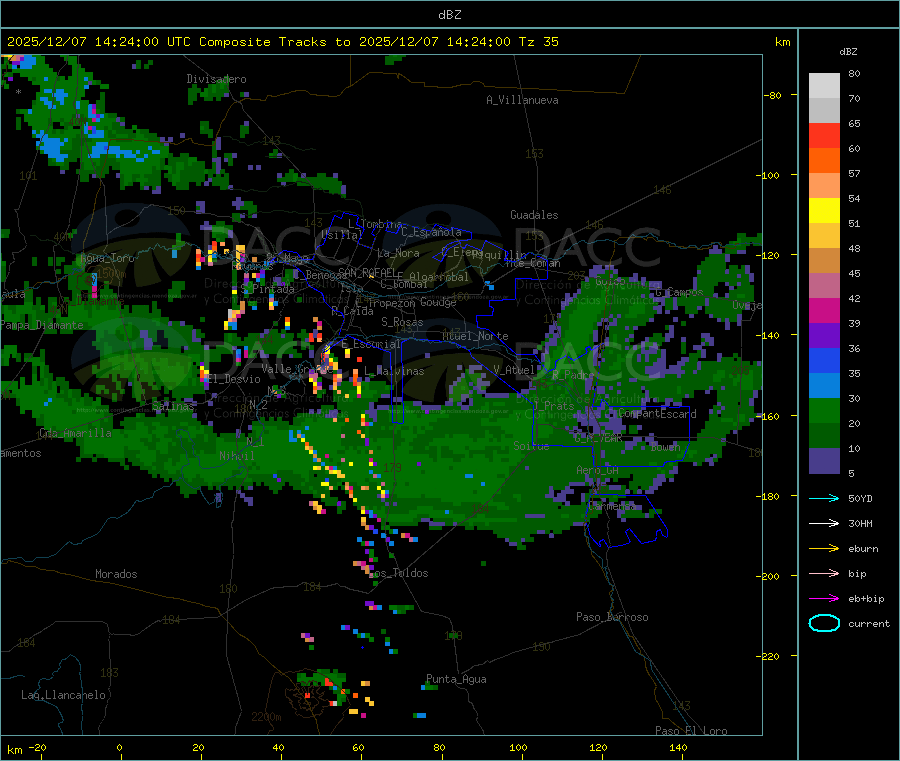The height and width of the screenshot is (761, 900).
Task: Pick the light orange 54–57 dBZ swatch
Action: pos(824,186)
